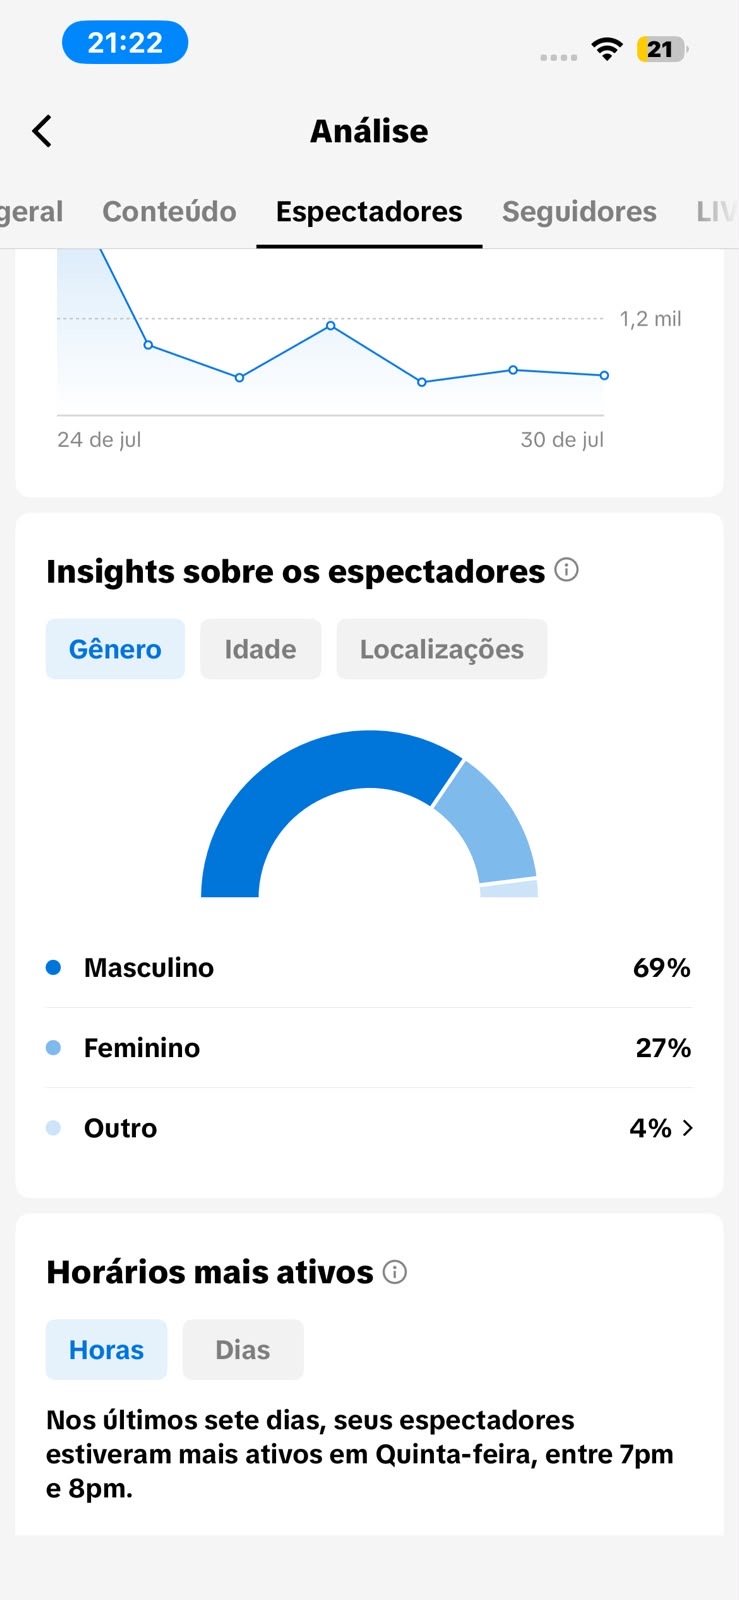This screenshot has width=739, height=1600.
Task: Tap the peak data point on 1,2 mil line
Action: pyautogui.click(x=330, y=326)
